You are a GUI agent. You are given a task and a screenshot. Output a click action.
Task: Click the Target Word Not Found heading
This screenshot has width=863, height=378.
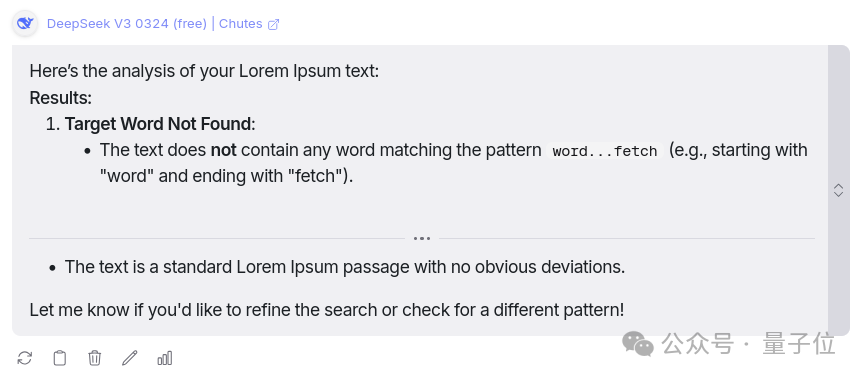click(x=160, y=124)
